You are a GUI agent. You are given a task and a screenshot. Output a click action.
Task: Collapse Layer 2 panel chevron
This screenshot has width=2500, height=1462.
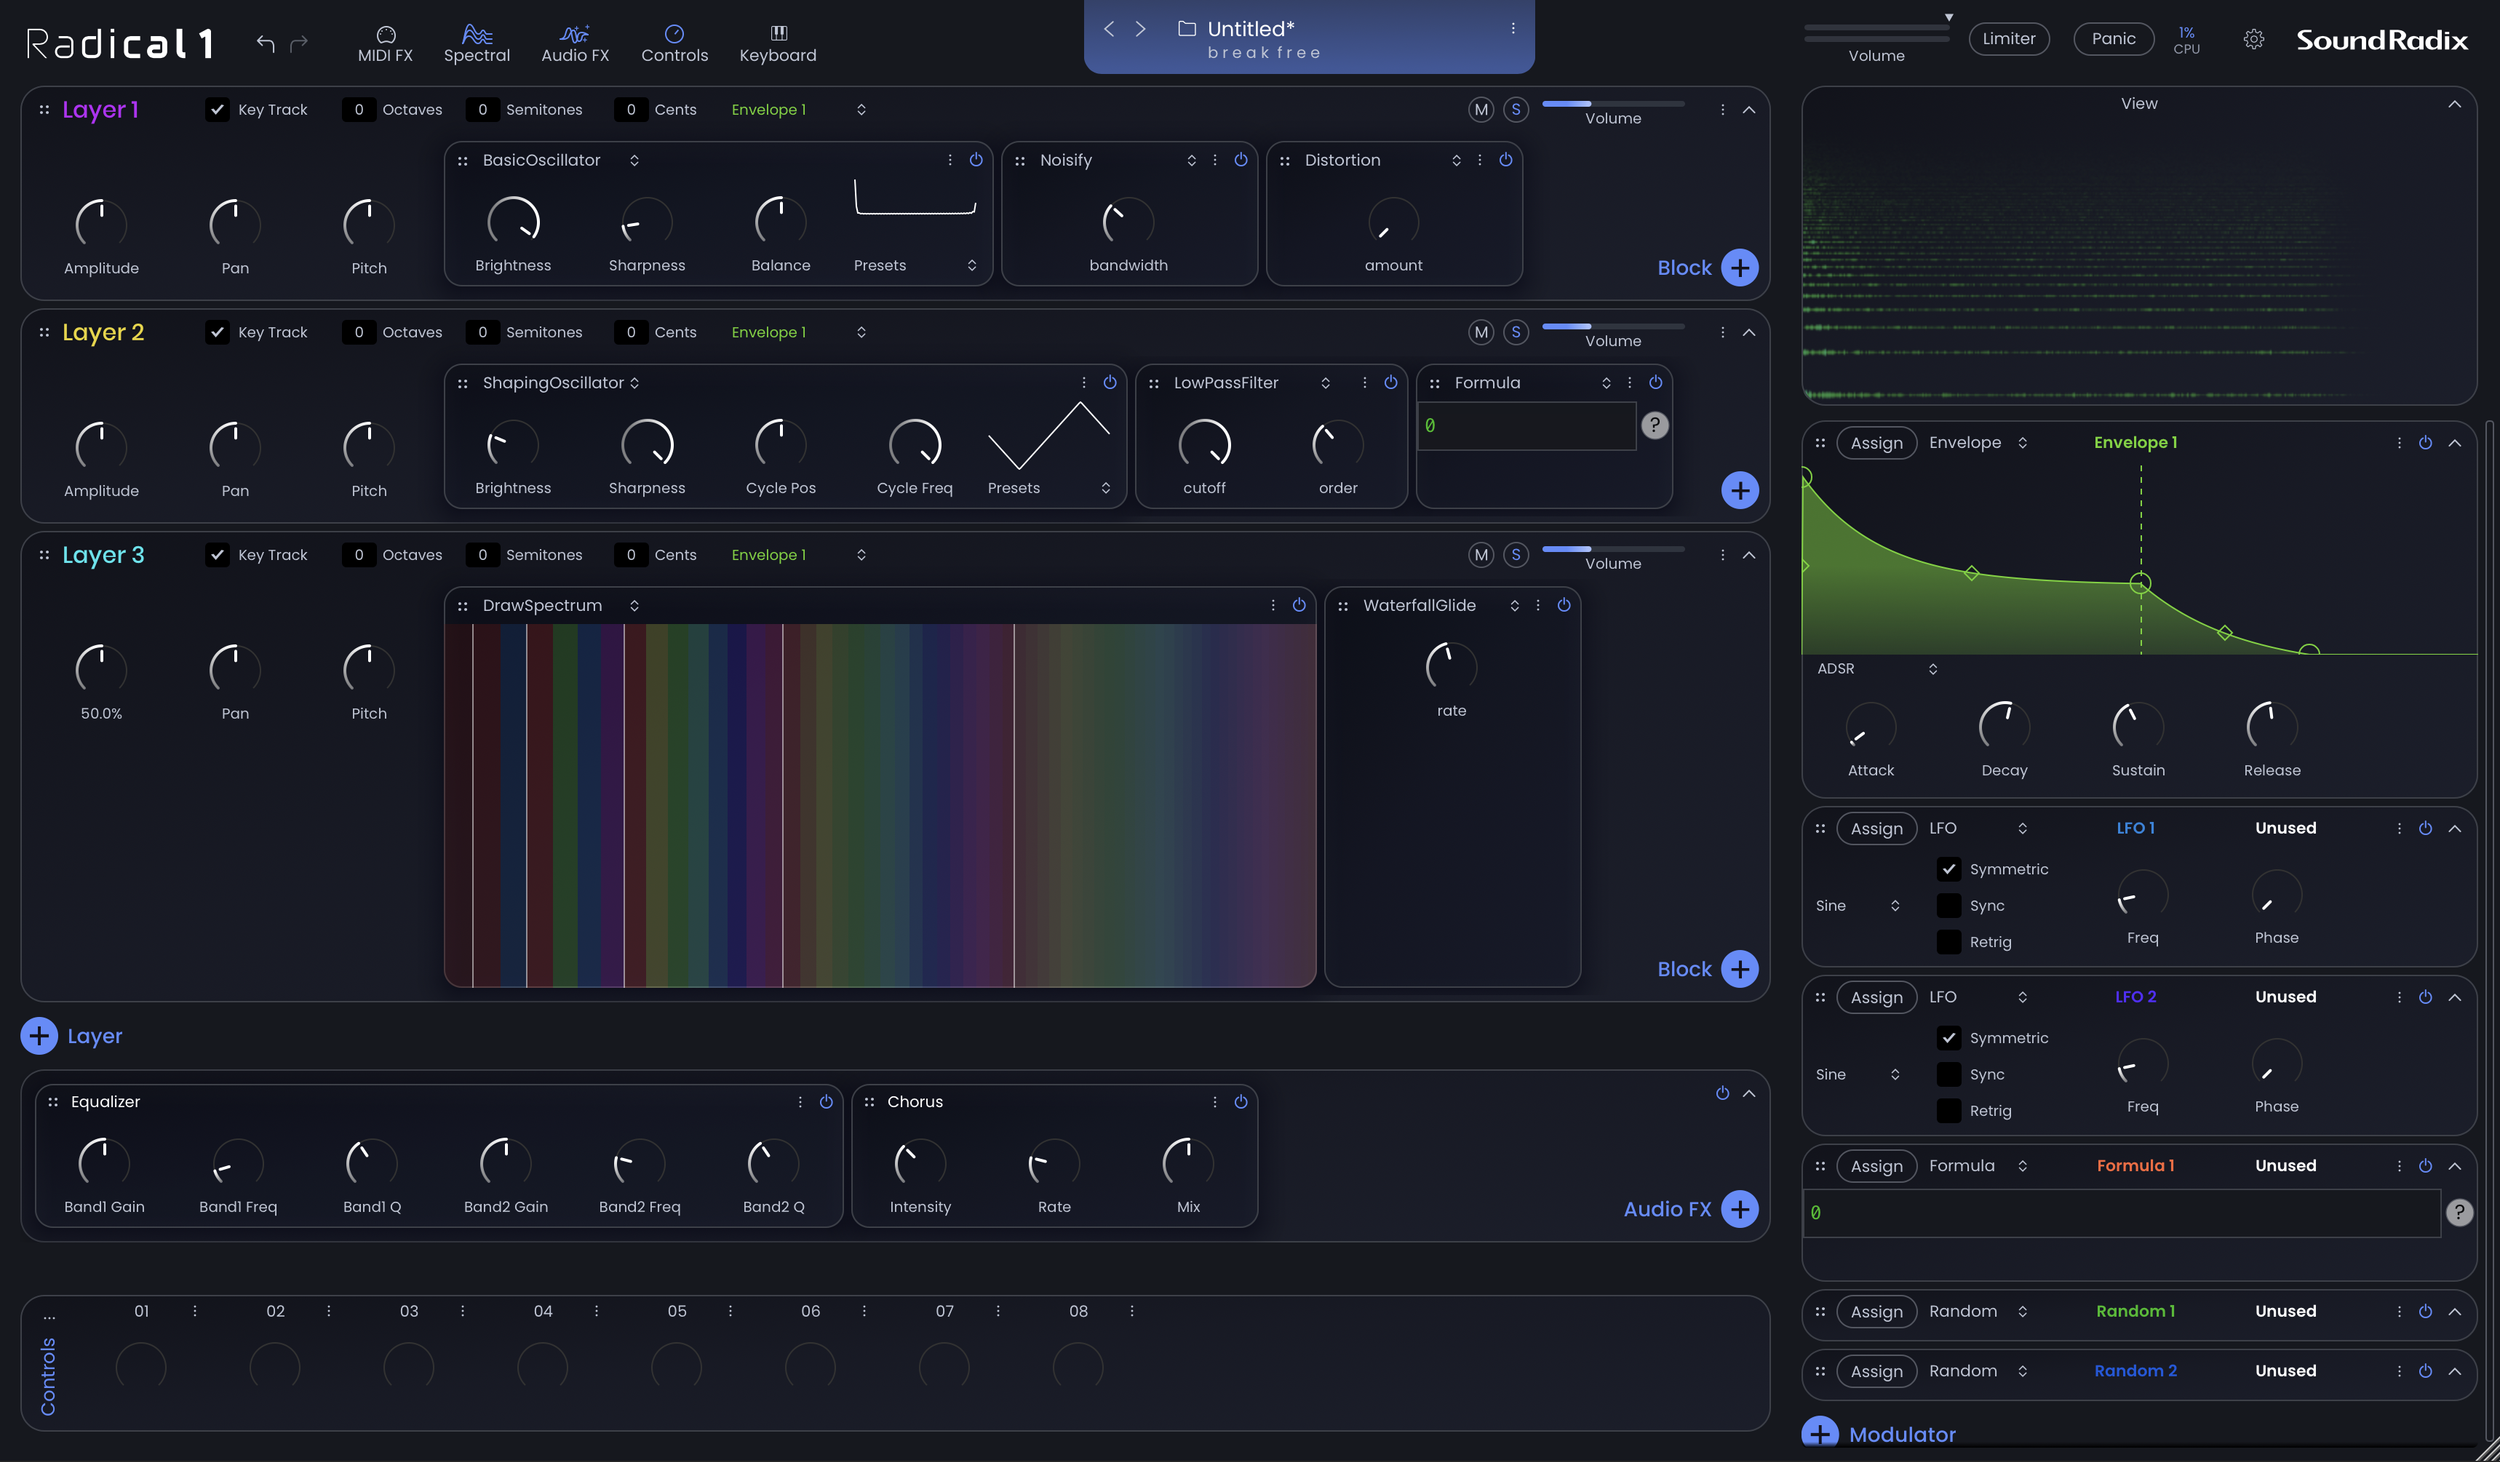[1749, 332]
